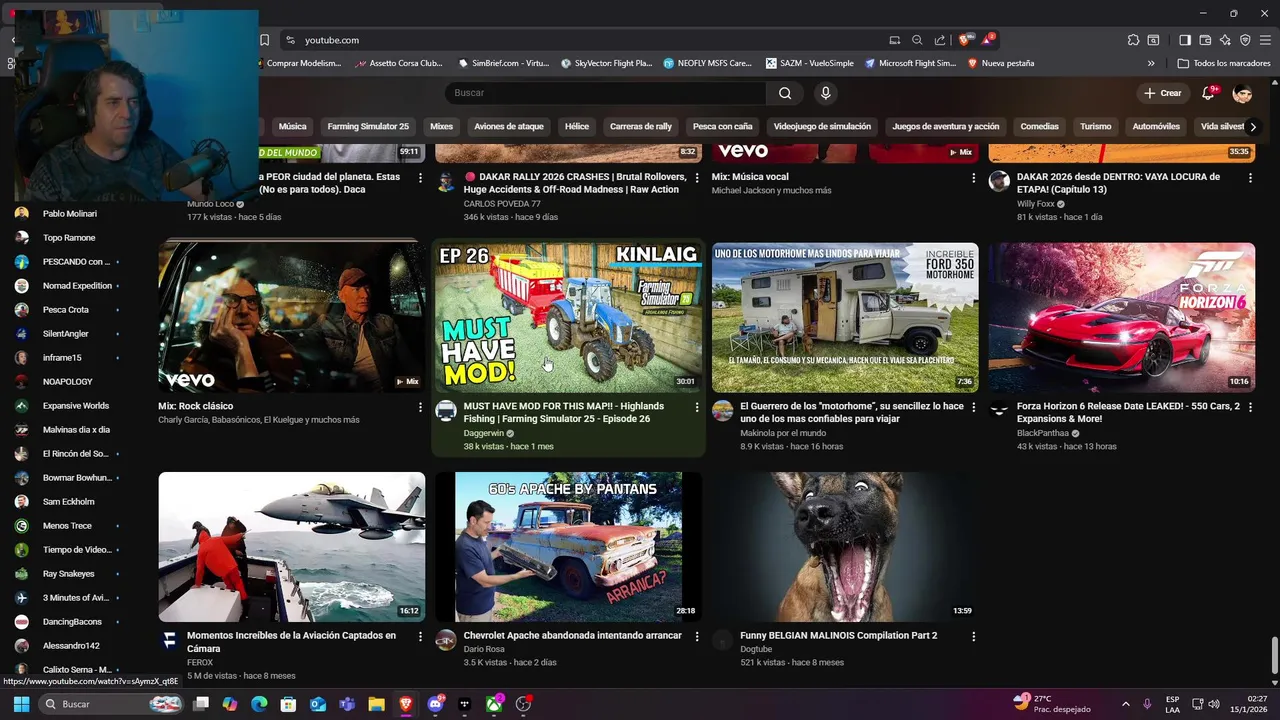Image resolution: width=1280 pixels, height=720 pixels.
Task: Open the Funny Belgian Malinois dog thumbnail
Action: coord(845,547)
